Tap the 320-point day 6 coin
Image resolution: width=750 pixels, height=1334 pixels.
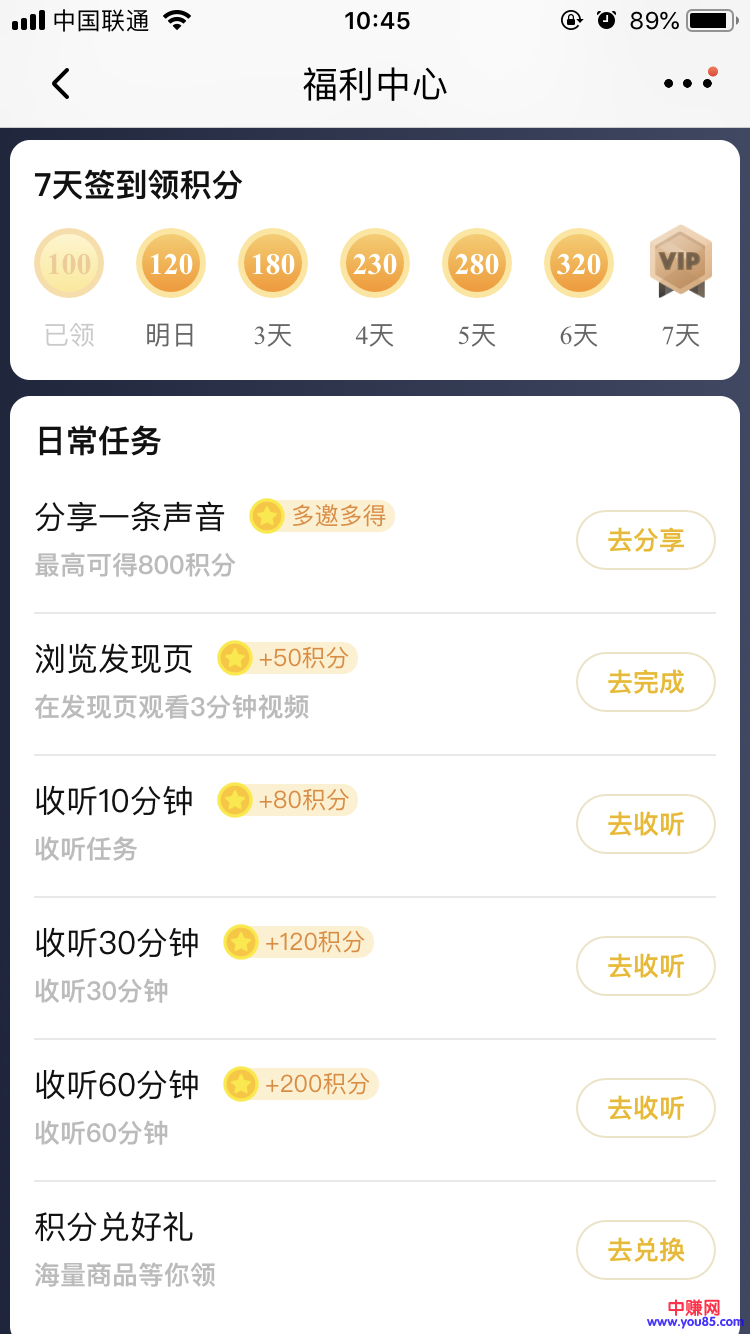pyautogui.click(x=579, y=264)
